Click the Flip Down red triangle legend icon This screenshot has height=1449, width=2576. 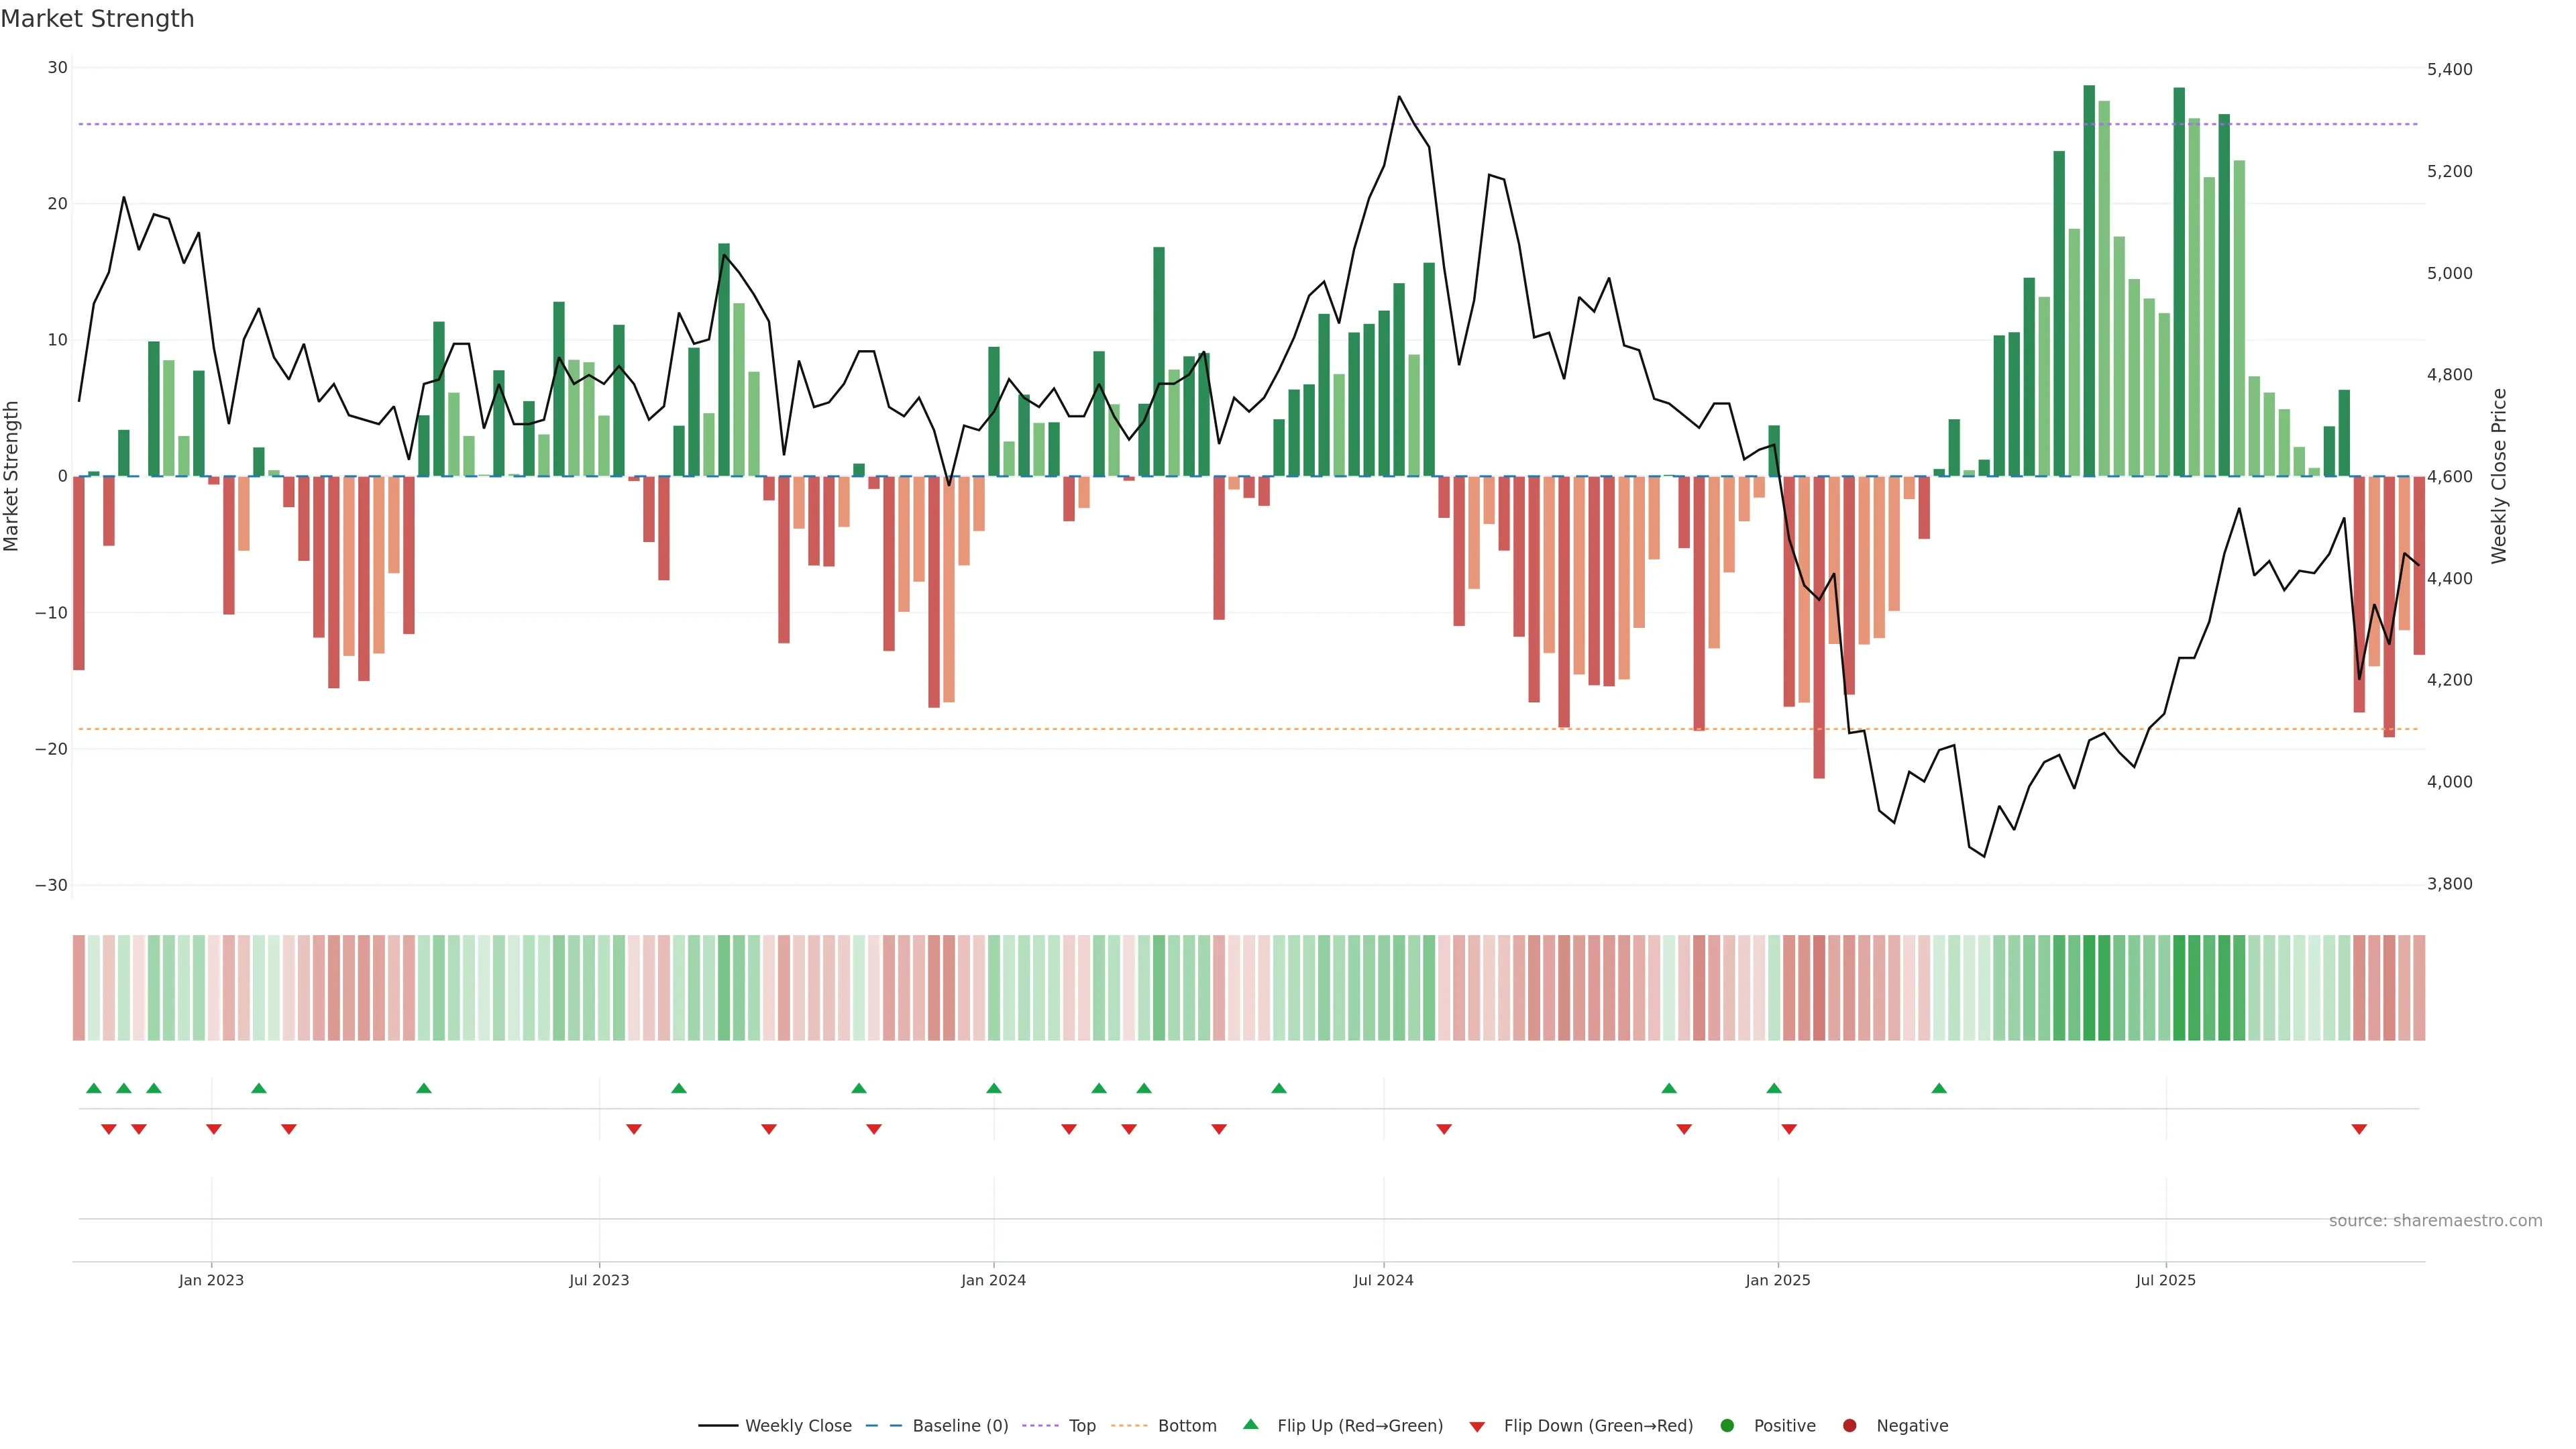[x=1477, y=1426]
